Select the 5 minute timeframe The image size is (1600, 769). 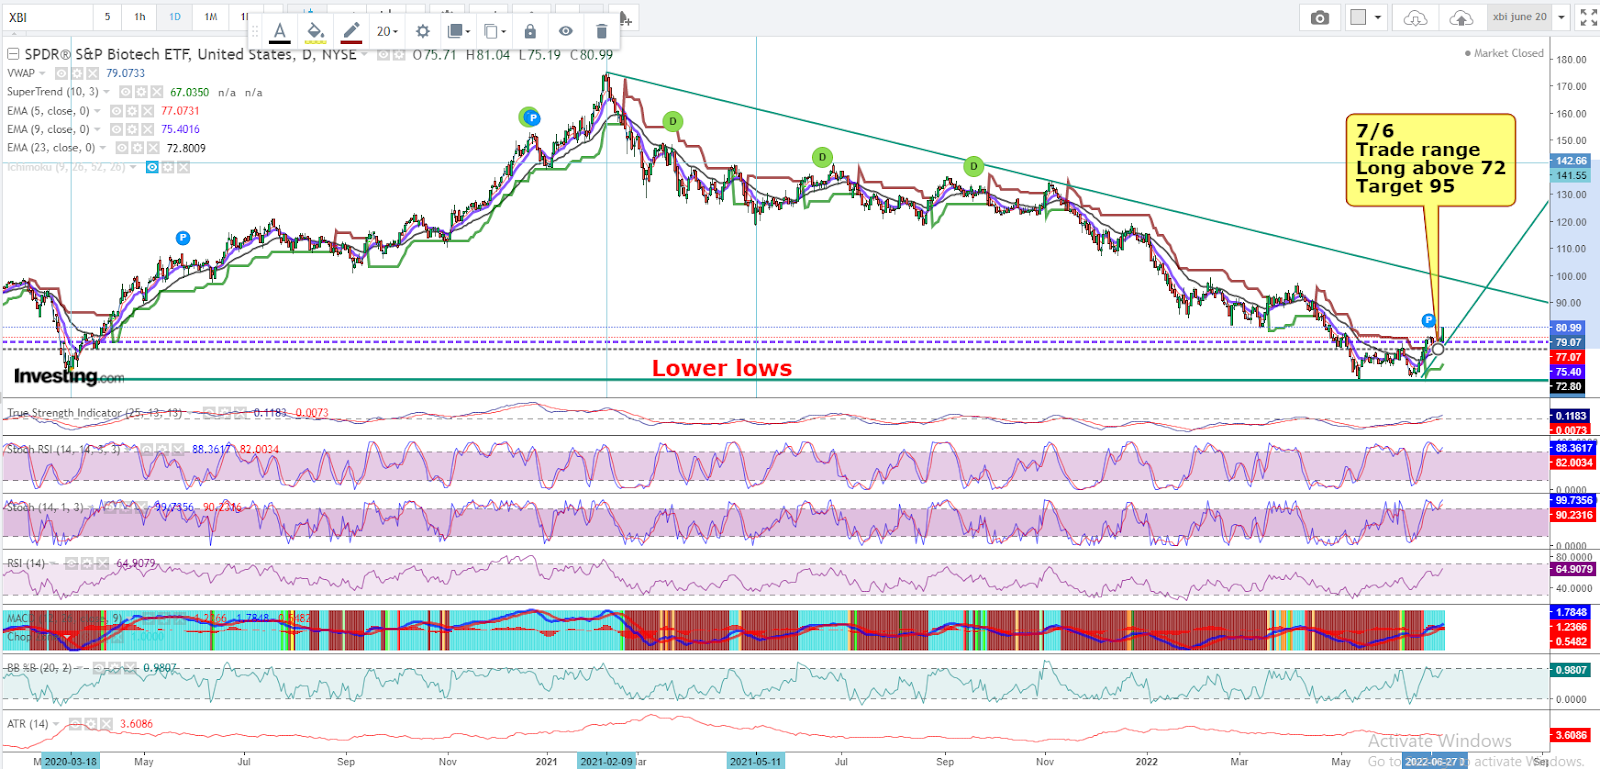(x=108, y=17)
